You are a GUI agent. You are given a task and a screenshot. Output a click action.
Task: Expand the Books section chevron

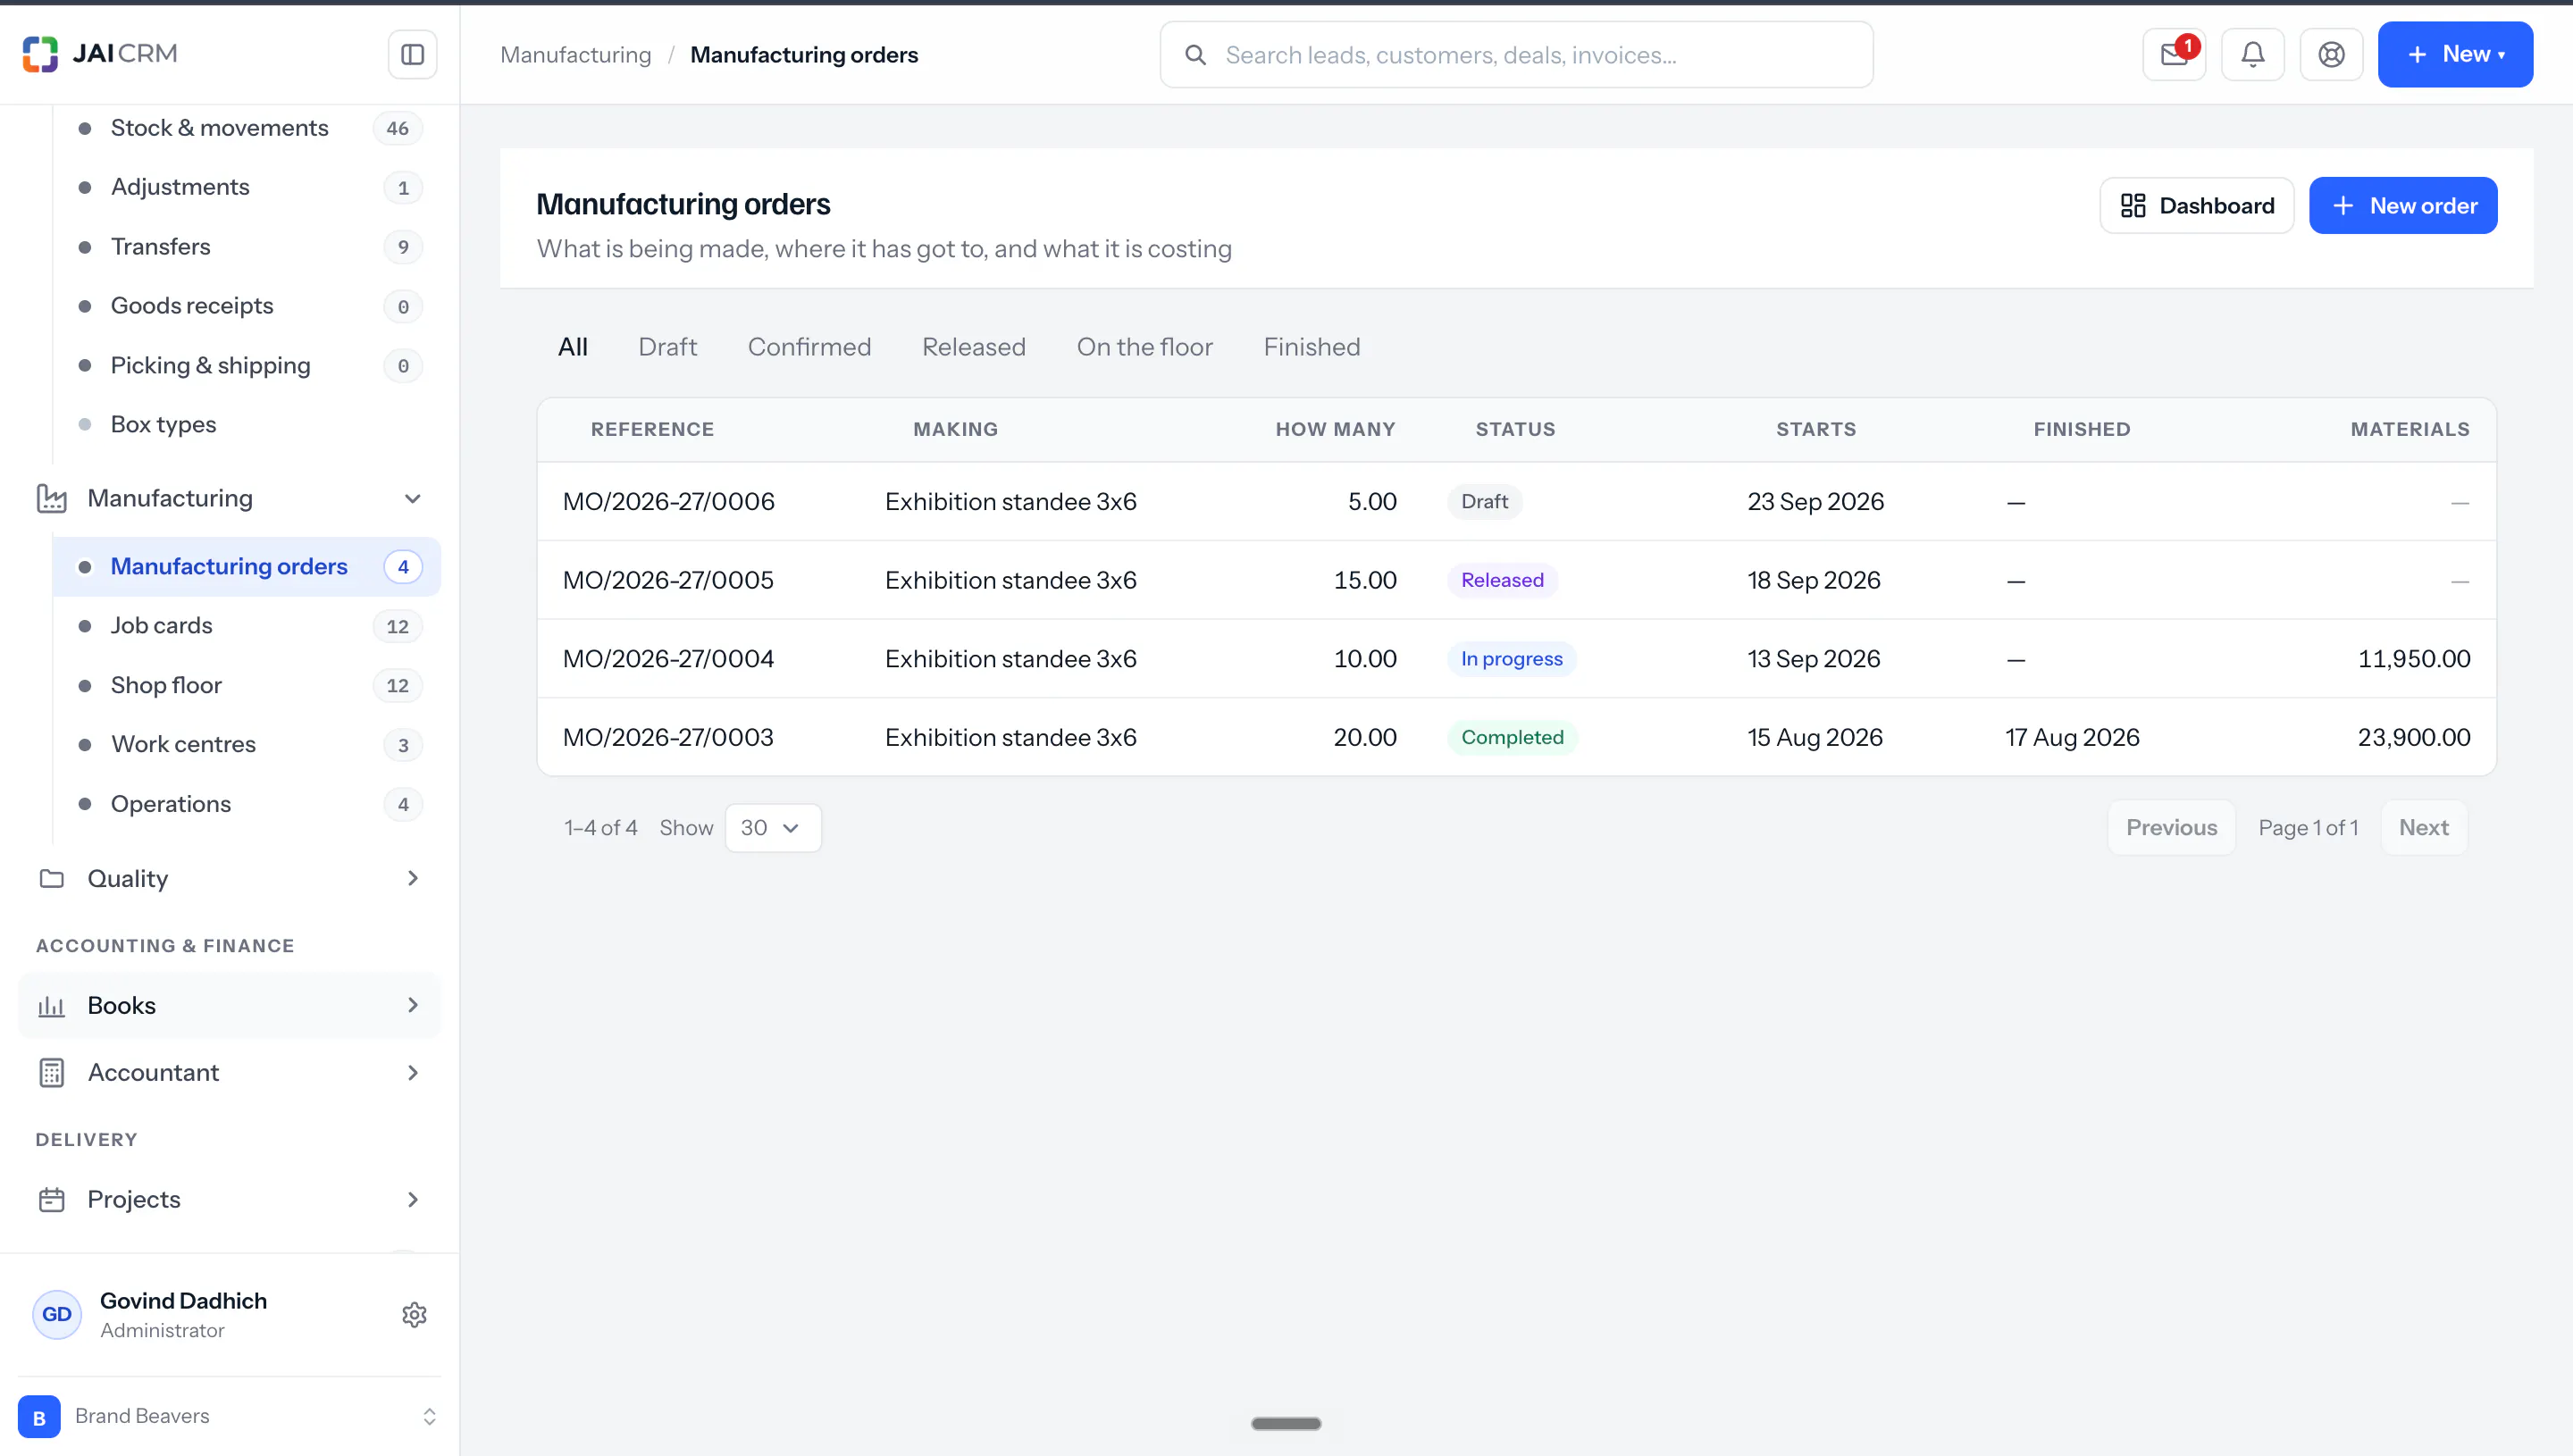pyautogui.click(x=412, y=1005)
